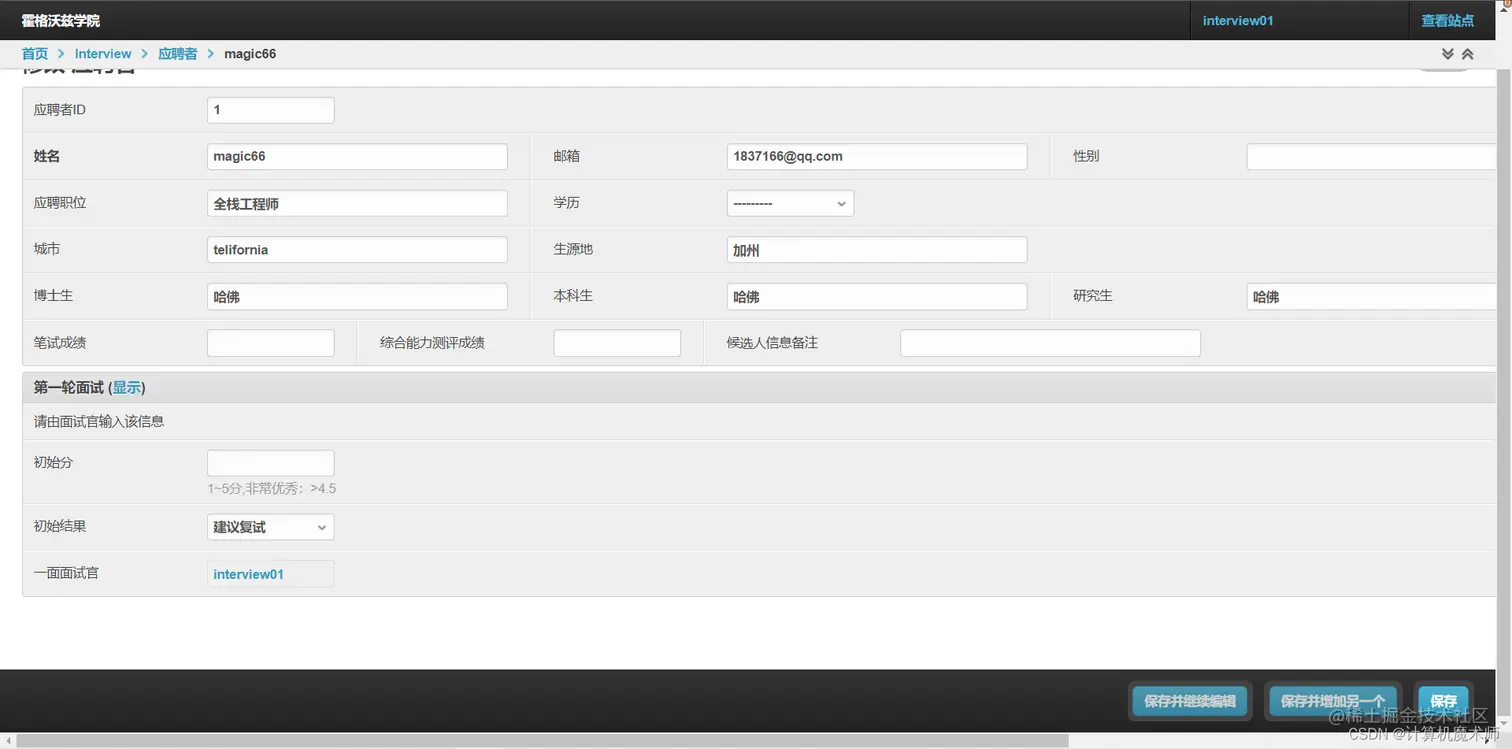Click 保存并增加另一个 button
Screen dimensions: 1512x749
(1333, 701)
